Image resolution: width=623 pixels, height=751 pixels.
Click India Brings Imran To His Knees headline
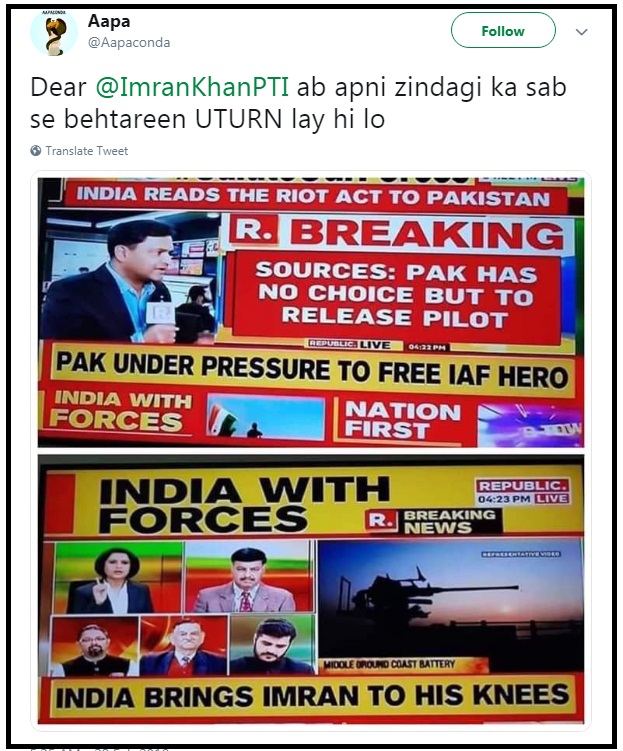(312, 696)
